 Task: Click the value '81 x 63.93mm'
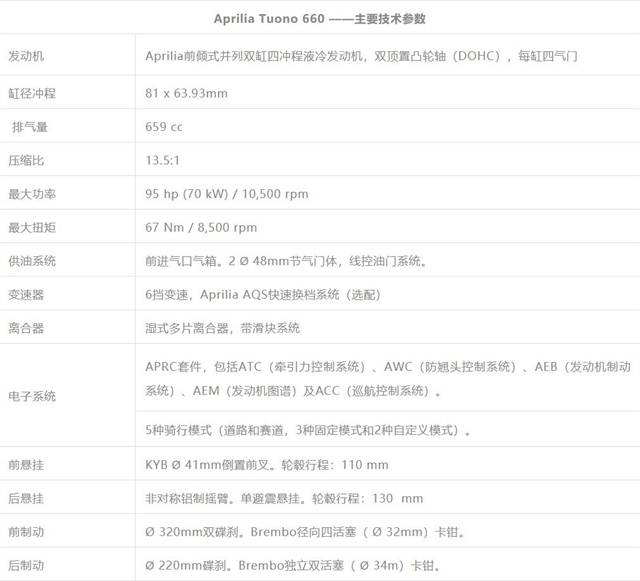(x=186, y=93)
